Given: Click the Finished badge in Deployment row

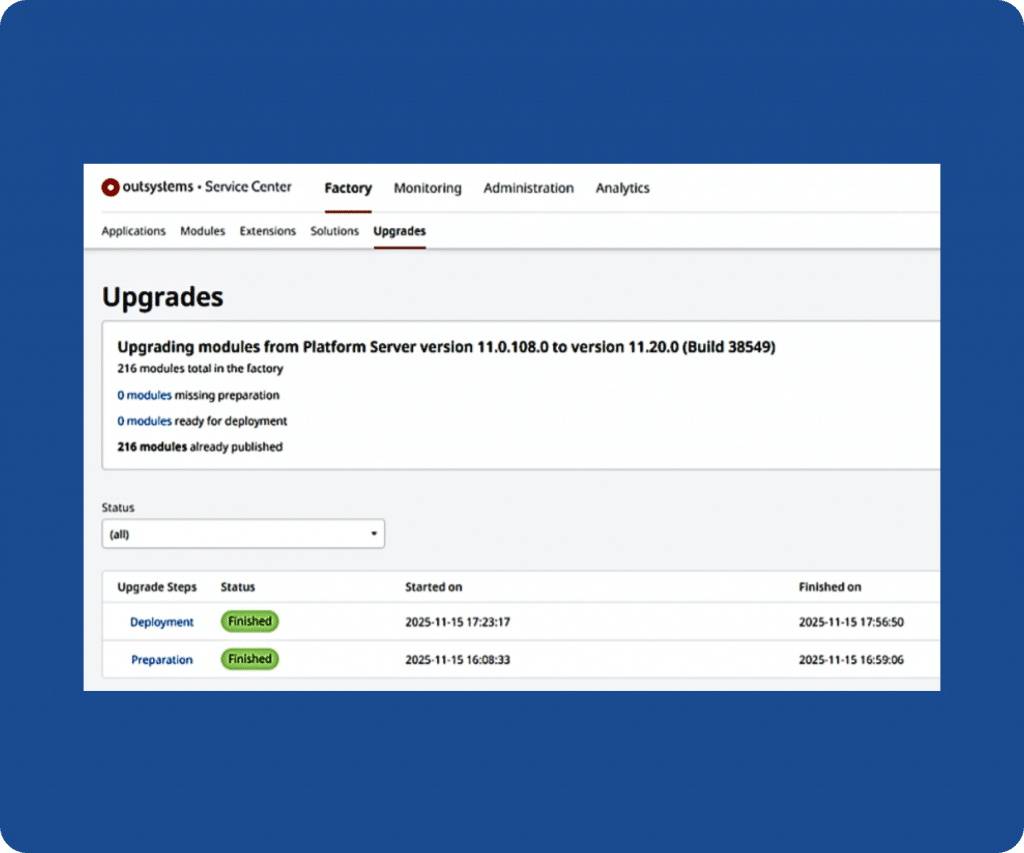Looking at the screenshot, I should click(x=249, y=621).
